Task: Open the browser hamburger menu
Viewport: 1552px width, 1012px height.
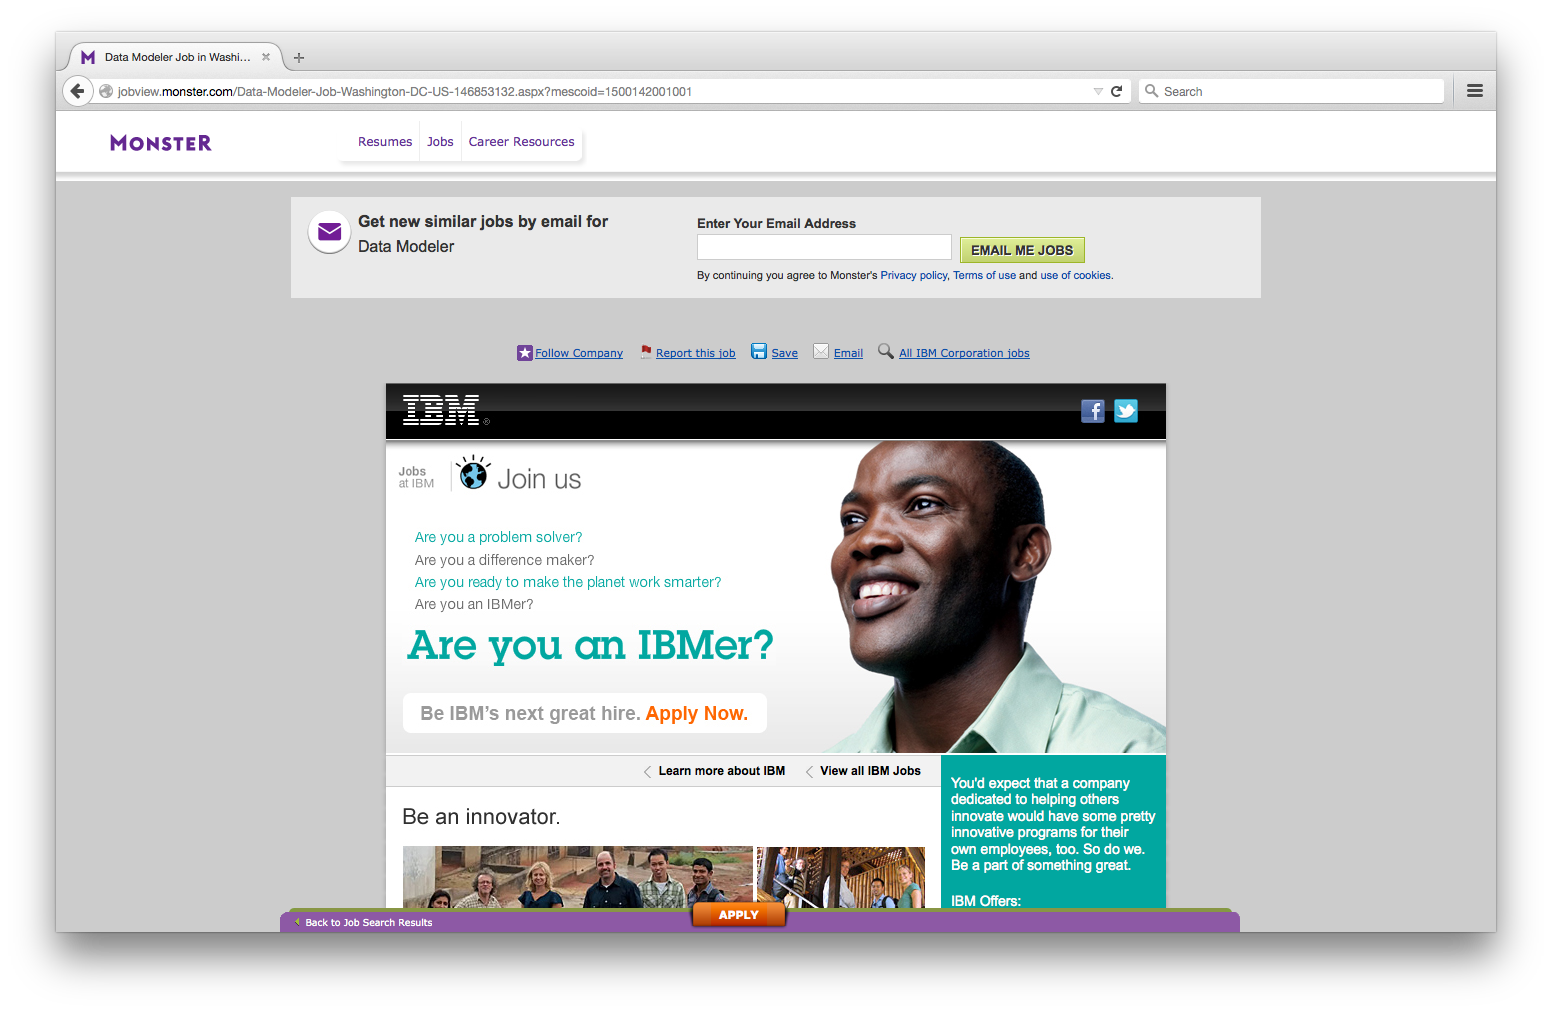Action: pos(1475,91)
